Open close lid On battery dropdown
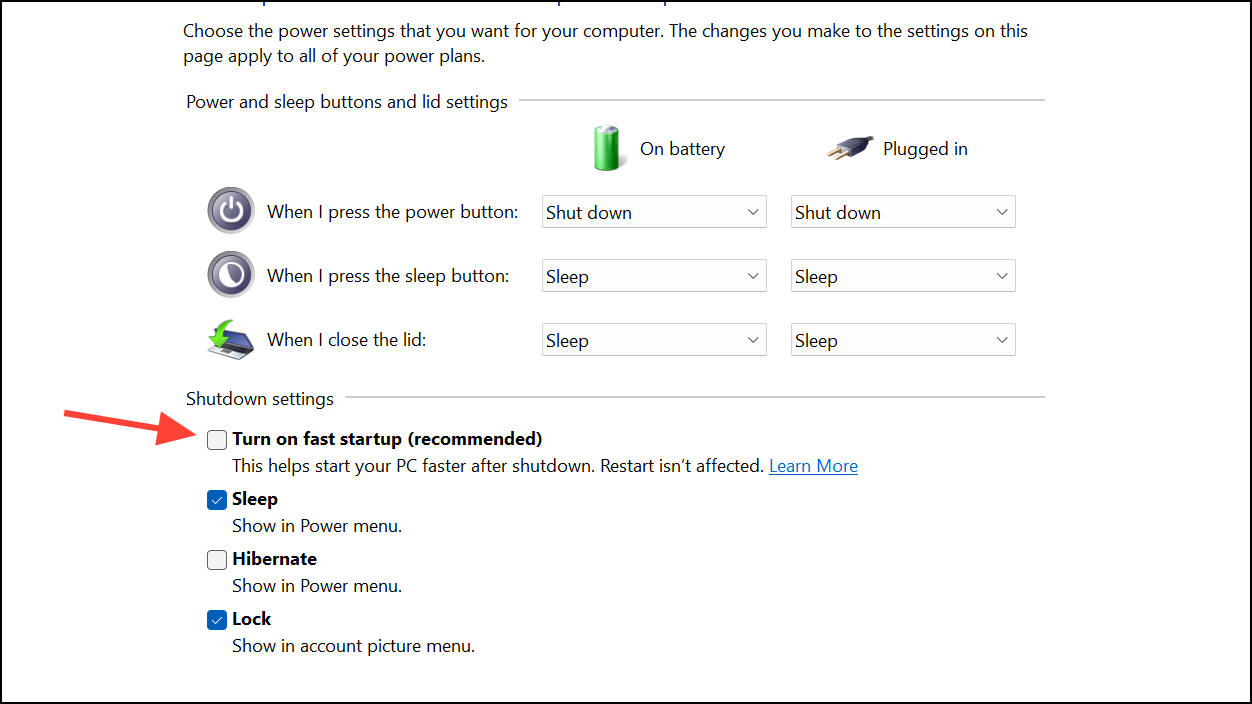1252x704 pixels. tap(654, 340)
